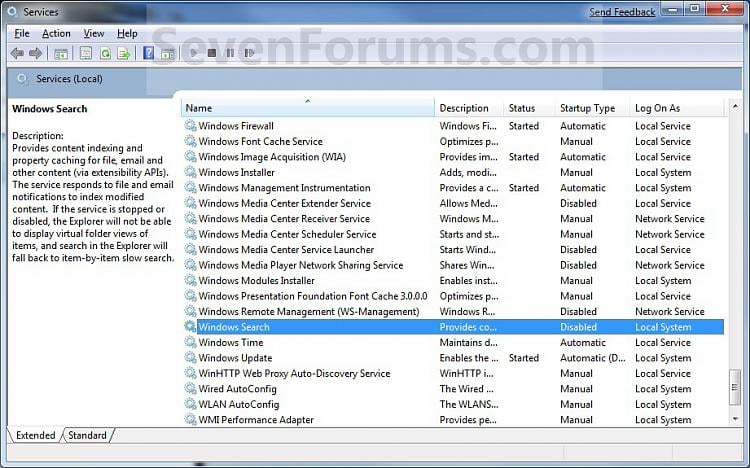
Task: Switch to the Extended tab
Action: (x=35, y=435)
